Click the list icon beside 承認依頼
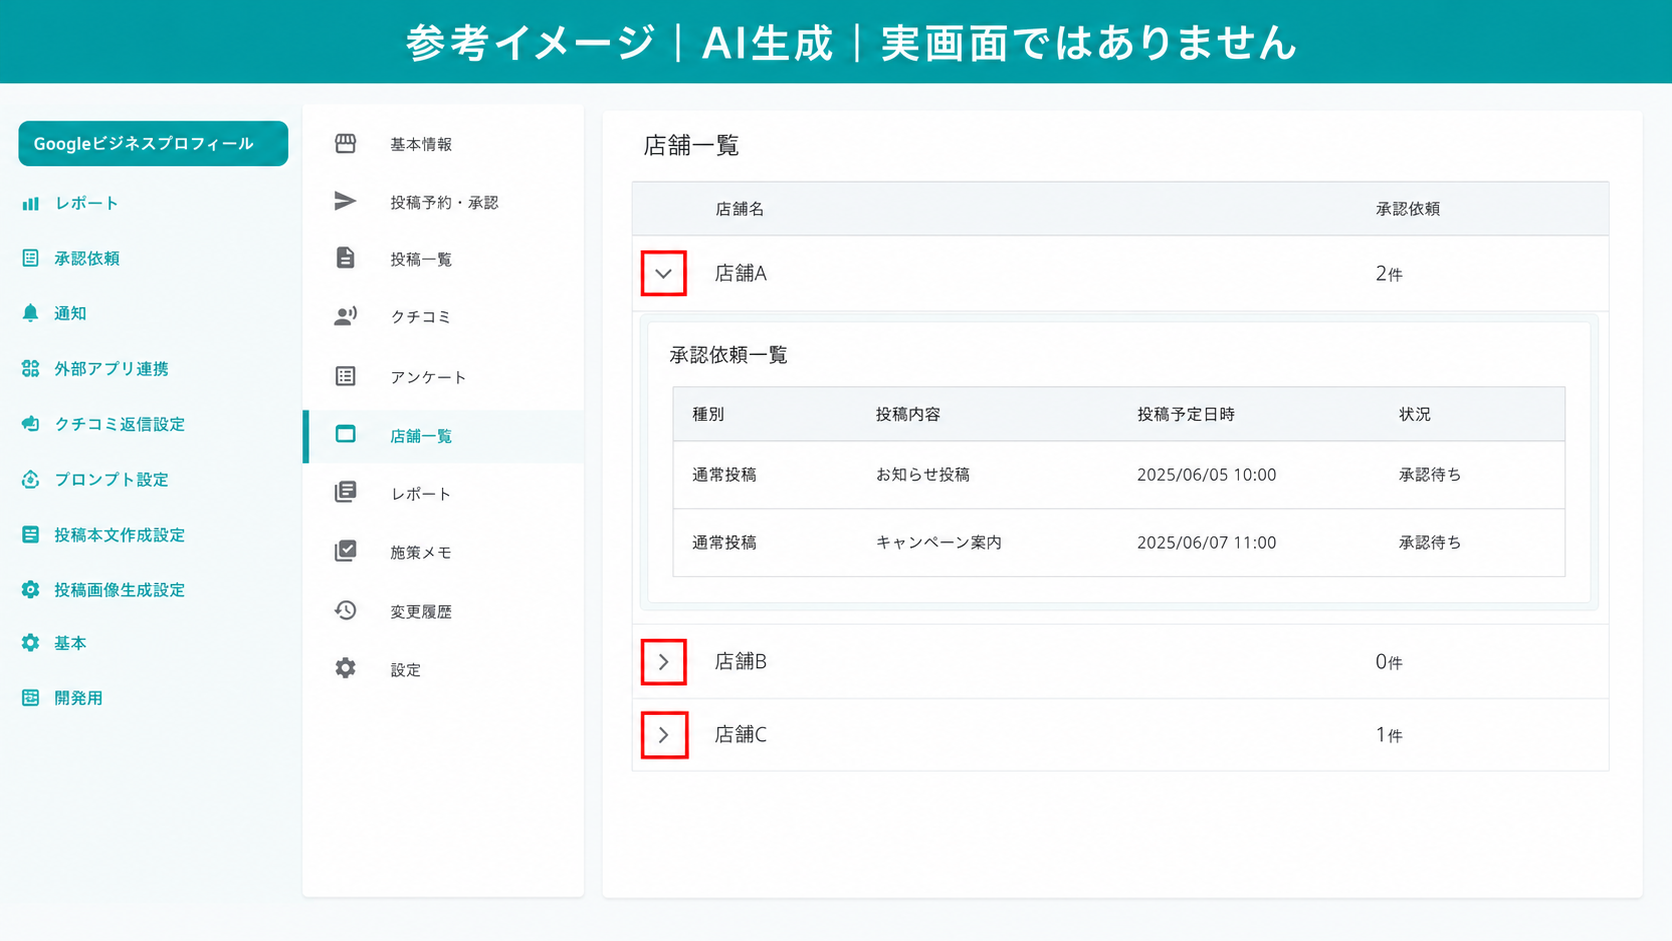The image size is (1672, 941). point(31,258)
